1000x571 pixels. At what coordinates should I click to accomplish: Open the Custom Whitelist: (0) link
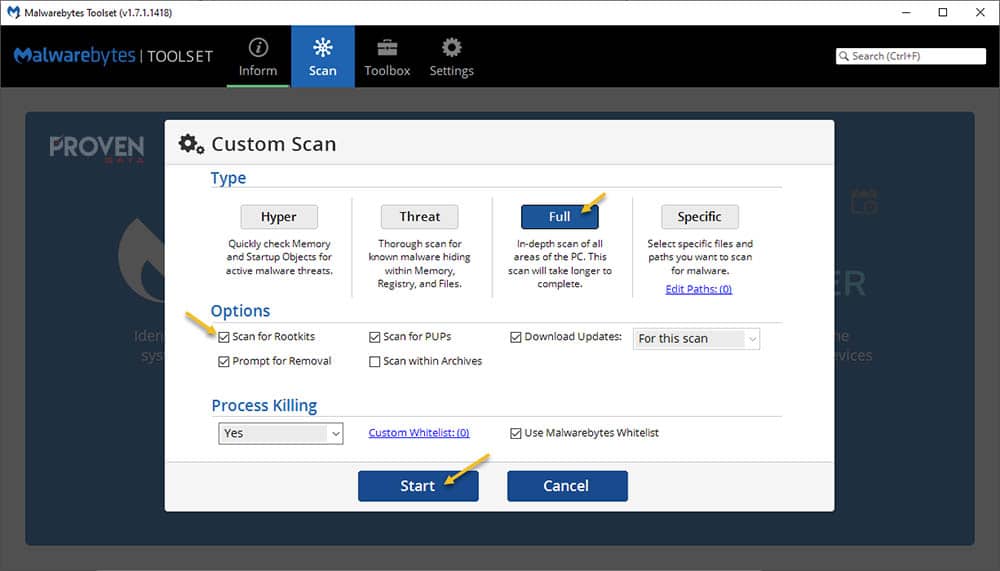419,433
